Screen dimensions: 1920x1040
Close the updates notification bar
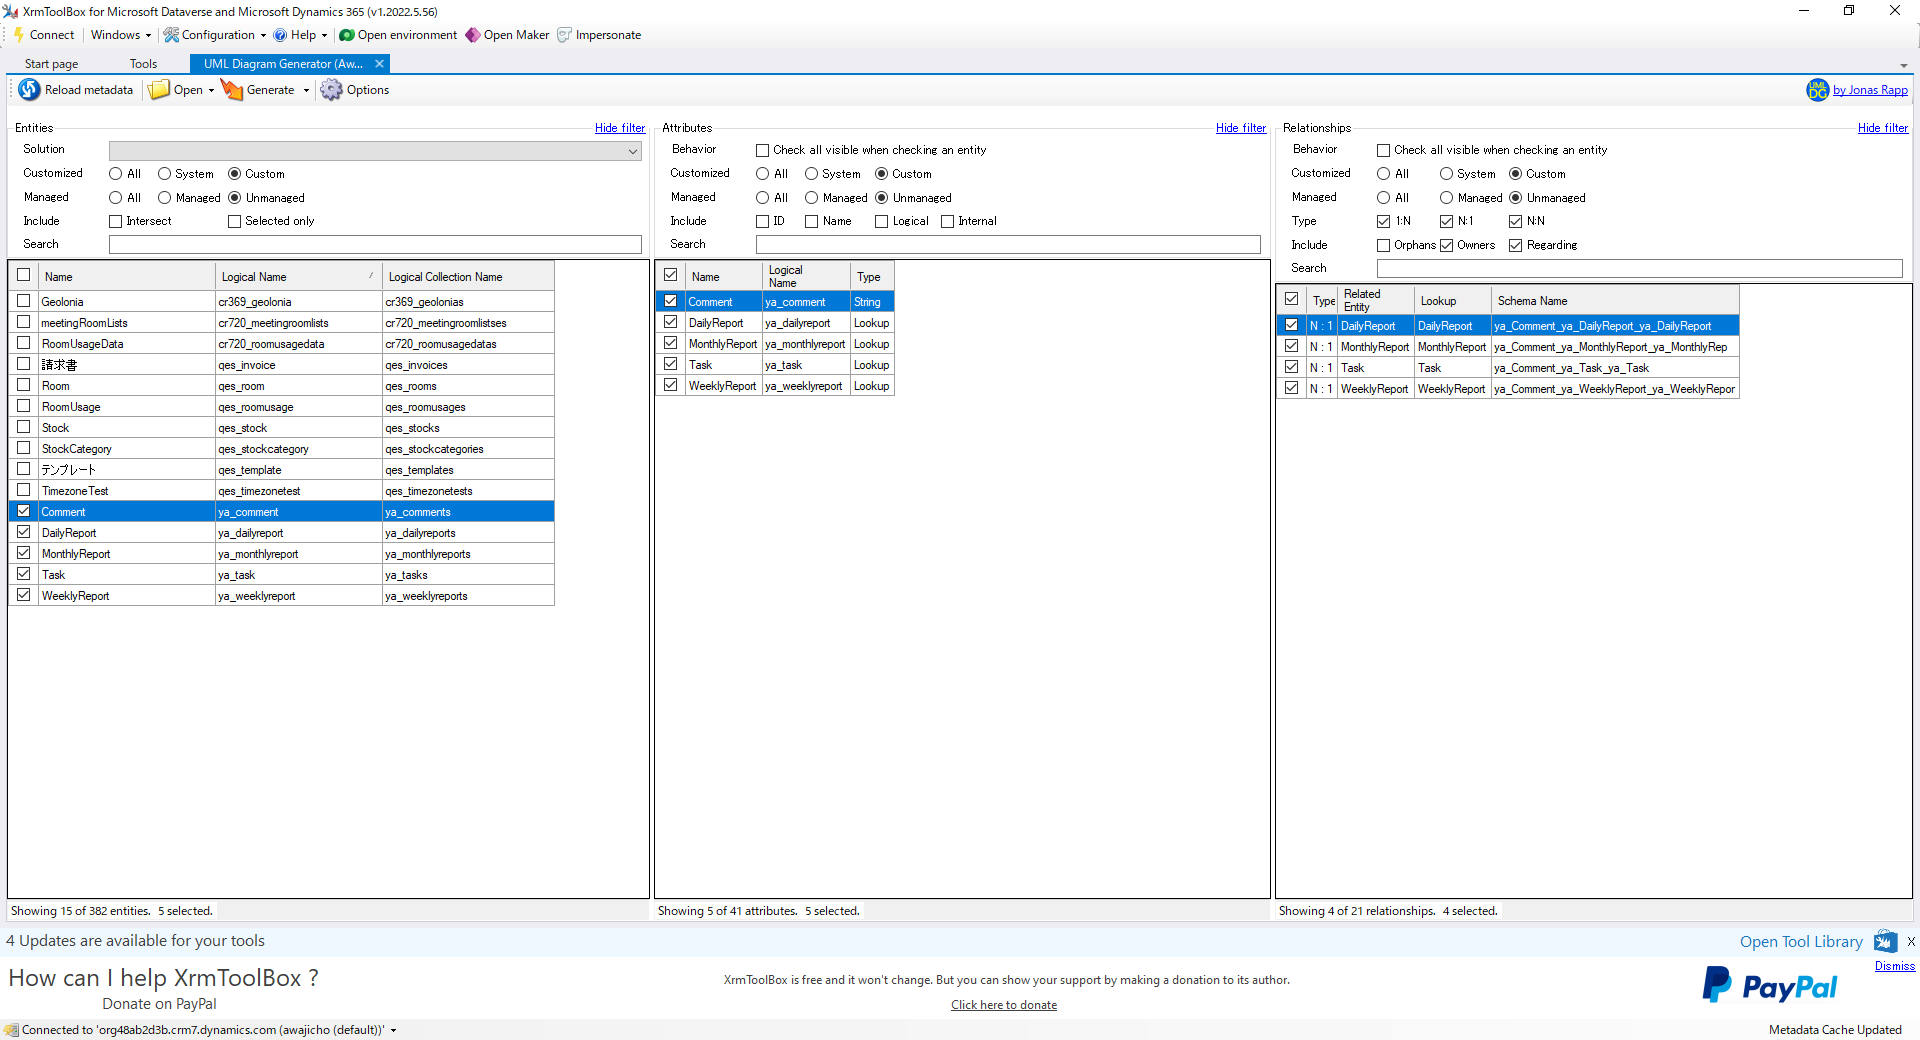[1911, 941]
